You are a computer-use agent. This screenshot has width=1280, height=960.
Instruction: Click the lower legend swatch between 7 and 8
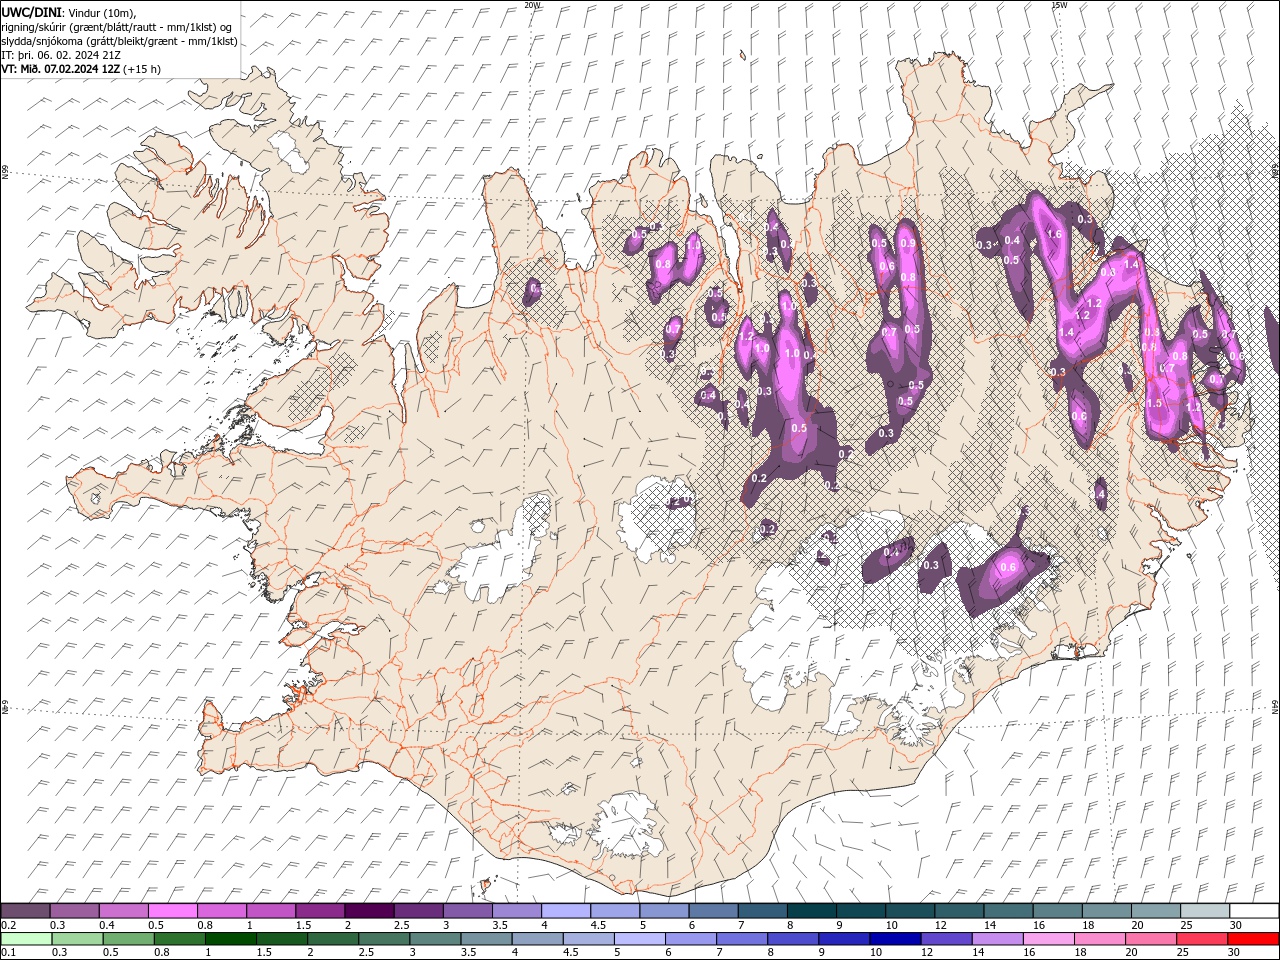[741, 939]
